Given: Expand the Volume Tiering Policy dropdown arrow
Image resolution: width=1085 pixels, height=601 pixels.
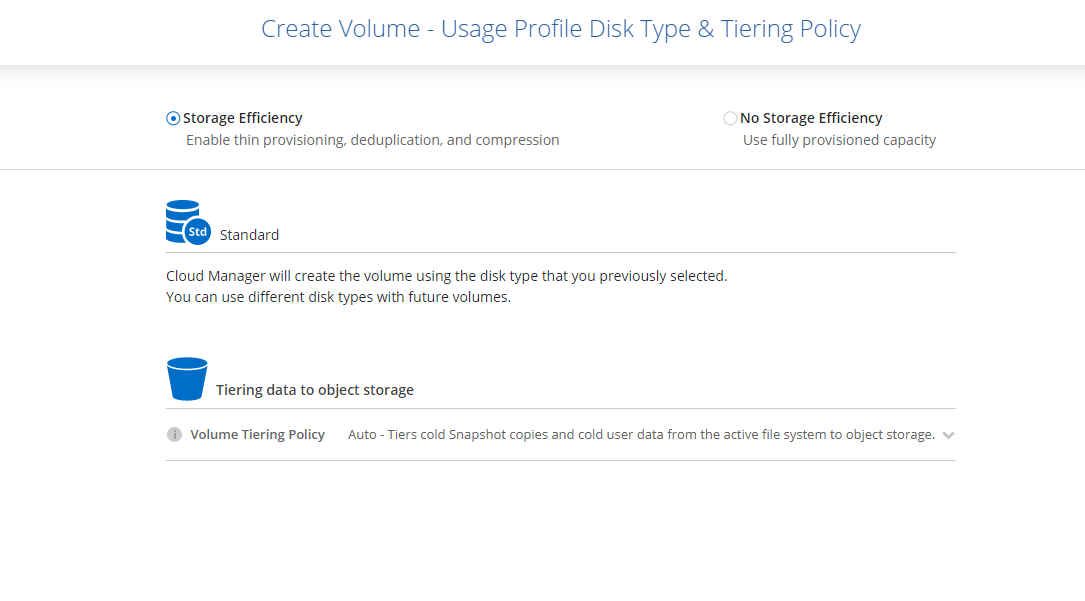Looking at the screenshot, I should [949, 435].
